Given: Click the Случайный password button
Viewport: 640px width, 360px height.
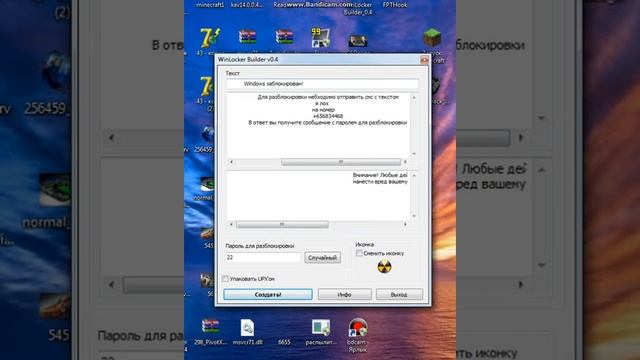Looking at the screenshot, I should [x=322, y=258].
